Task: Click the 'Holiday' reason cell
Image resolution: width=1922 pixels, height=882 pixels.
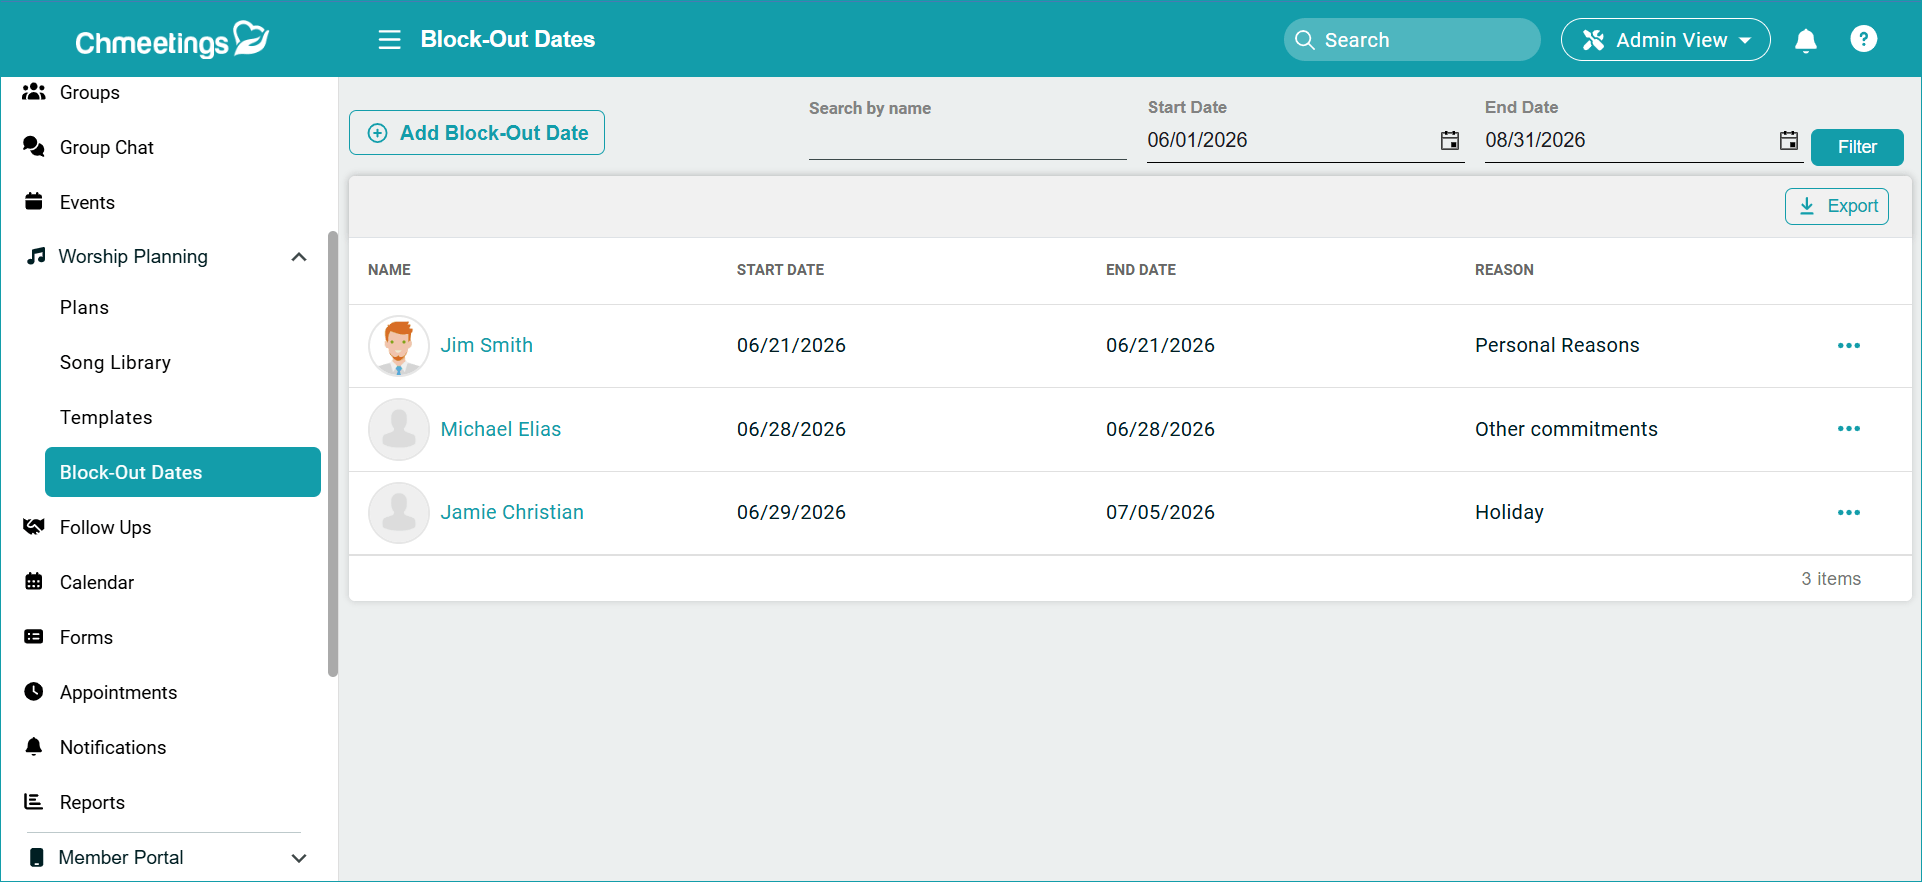Action: tap(1509, 512)
